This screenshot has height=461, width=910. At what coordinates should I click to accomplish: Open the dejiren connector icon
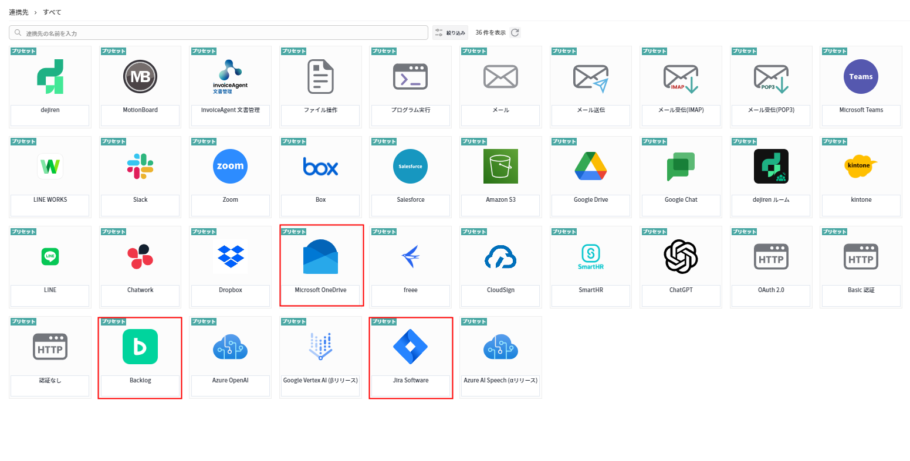pyautogui.click(x=50, y=77)
